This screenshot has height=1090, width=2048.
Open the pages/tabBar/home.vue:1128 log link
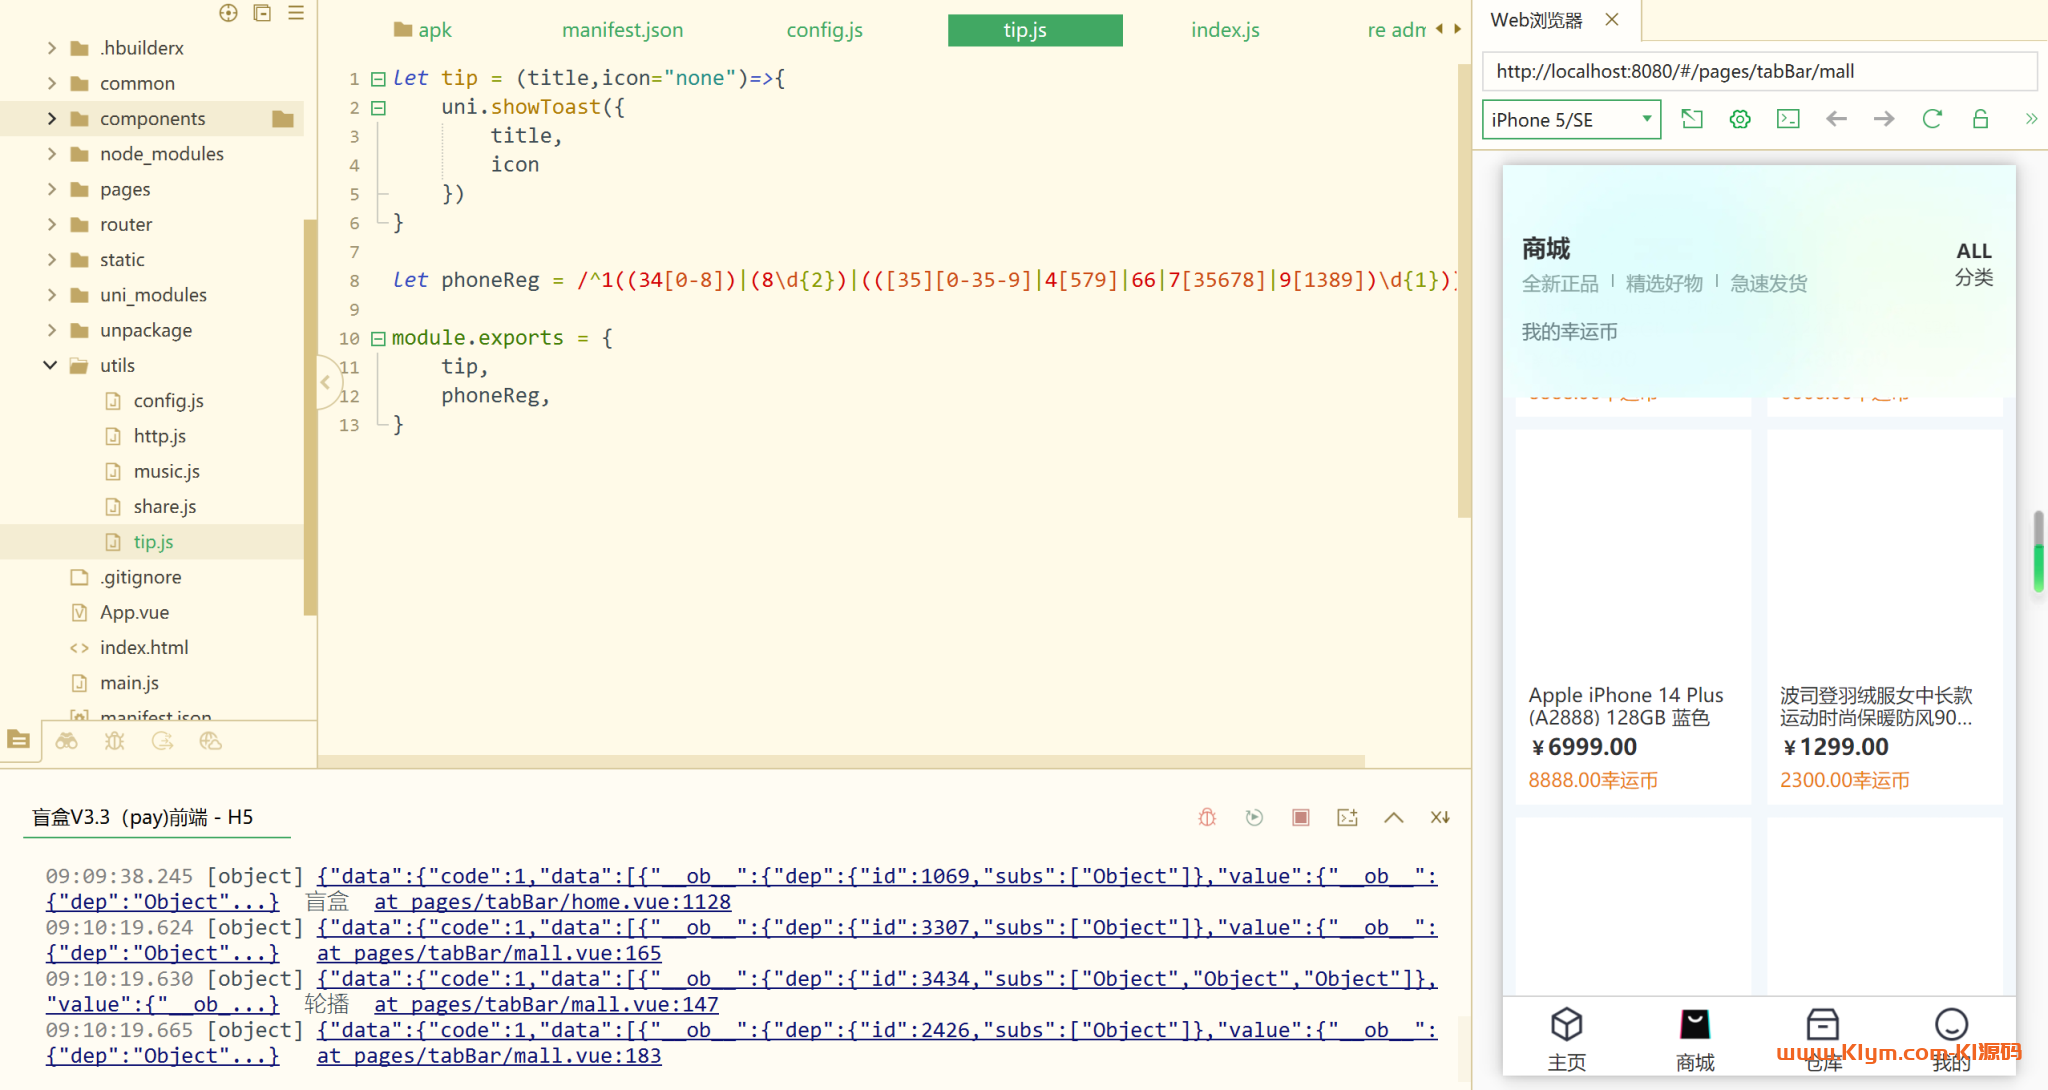point(552,901)
